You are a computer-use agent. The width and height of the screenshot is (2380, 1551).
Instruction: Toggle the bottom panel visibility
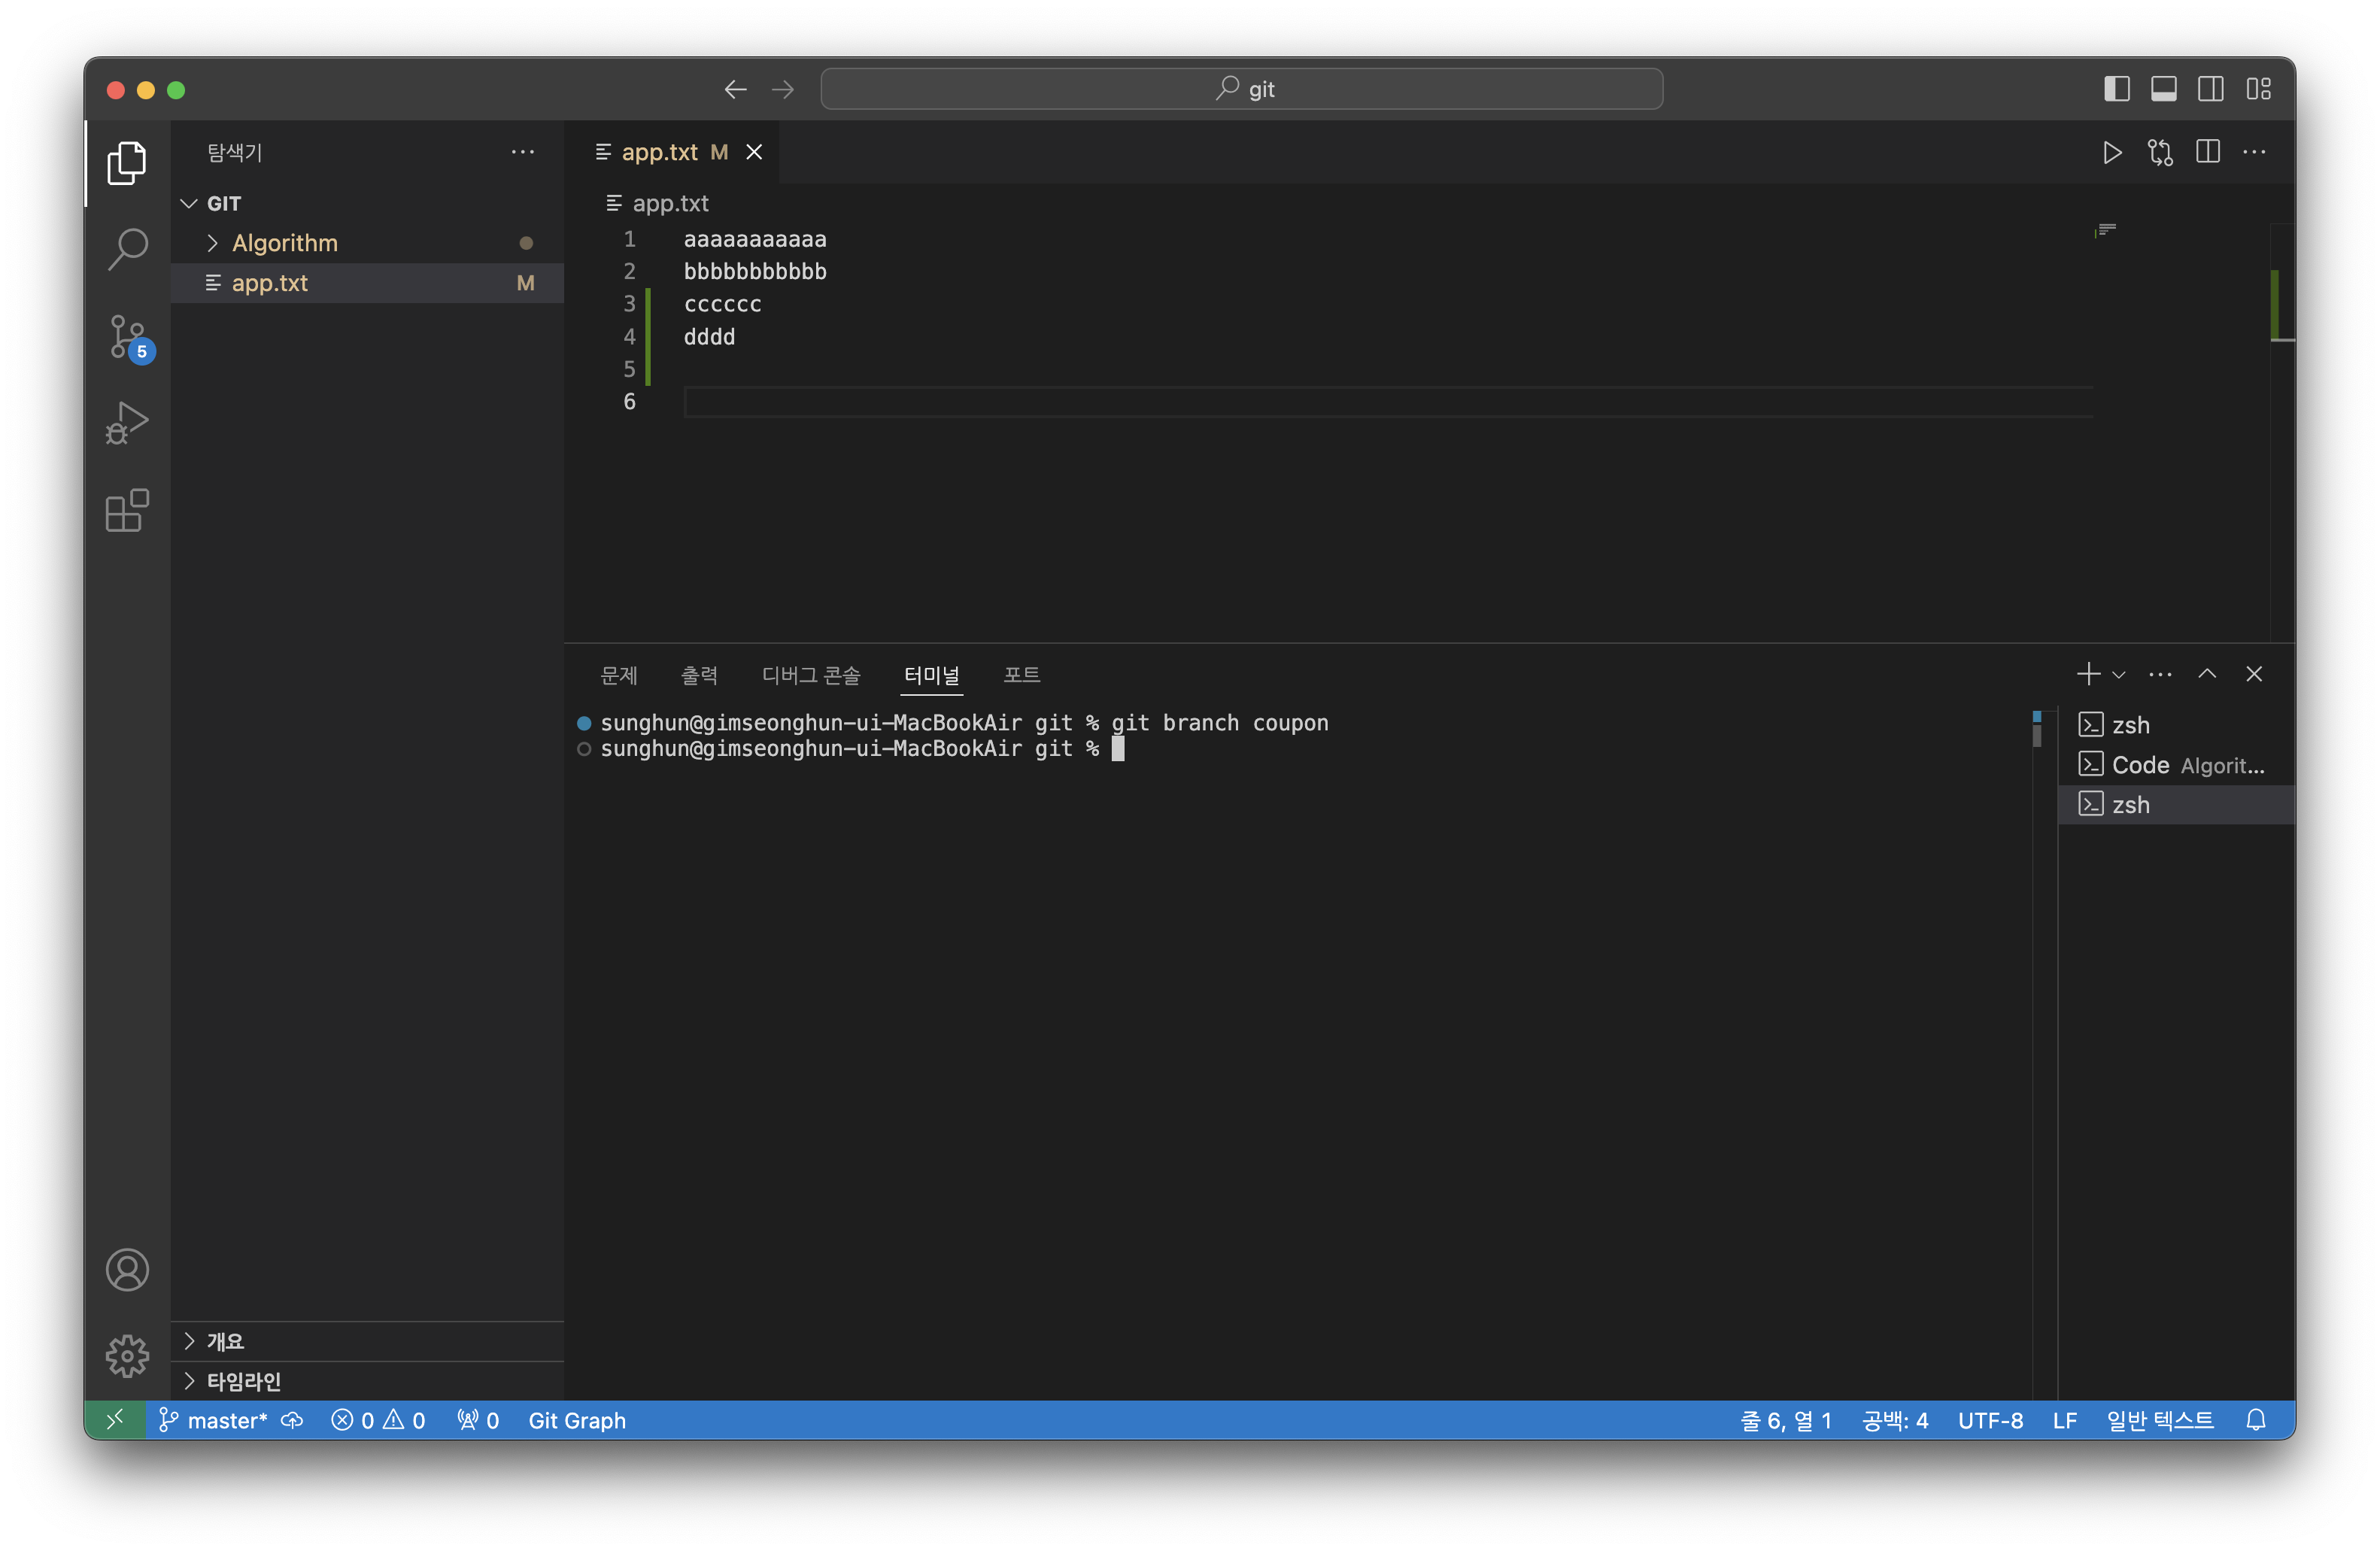coord(2163,89)
